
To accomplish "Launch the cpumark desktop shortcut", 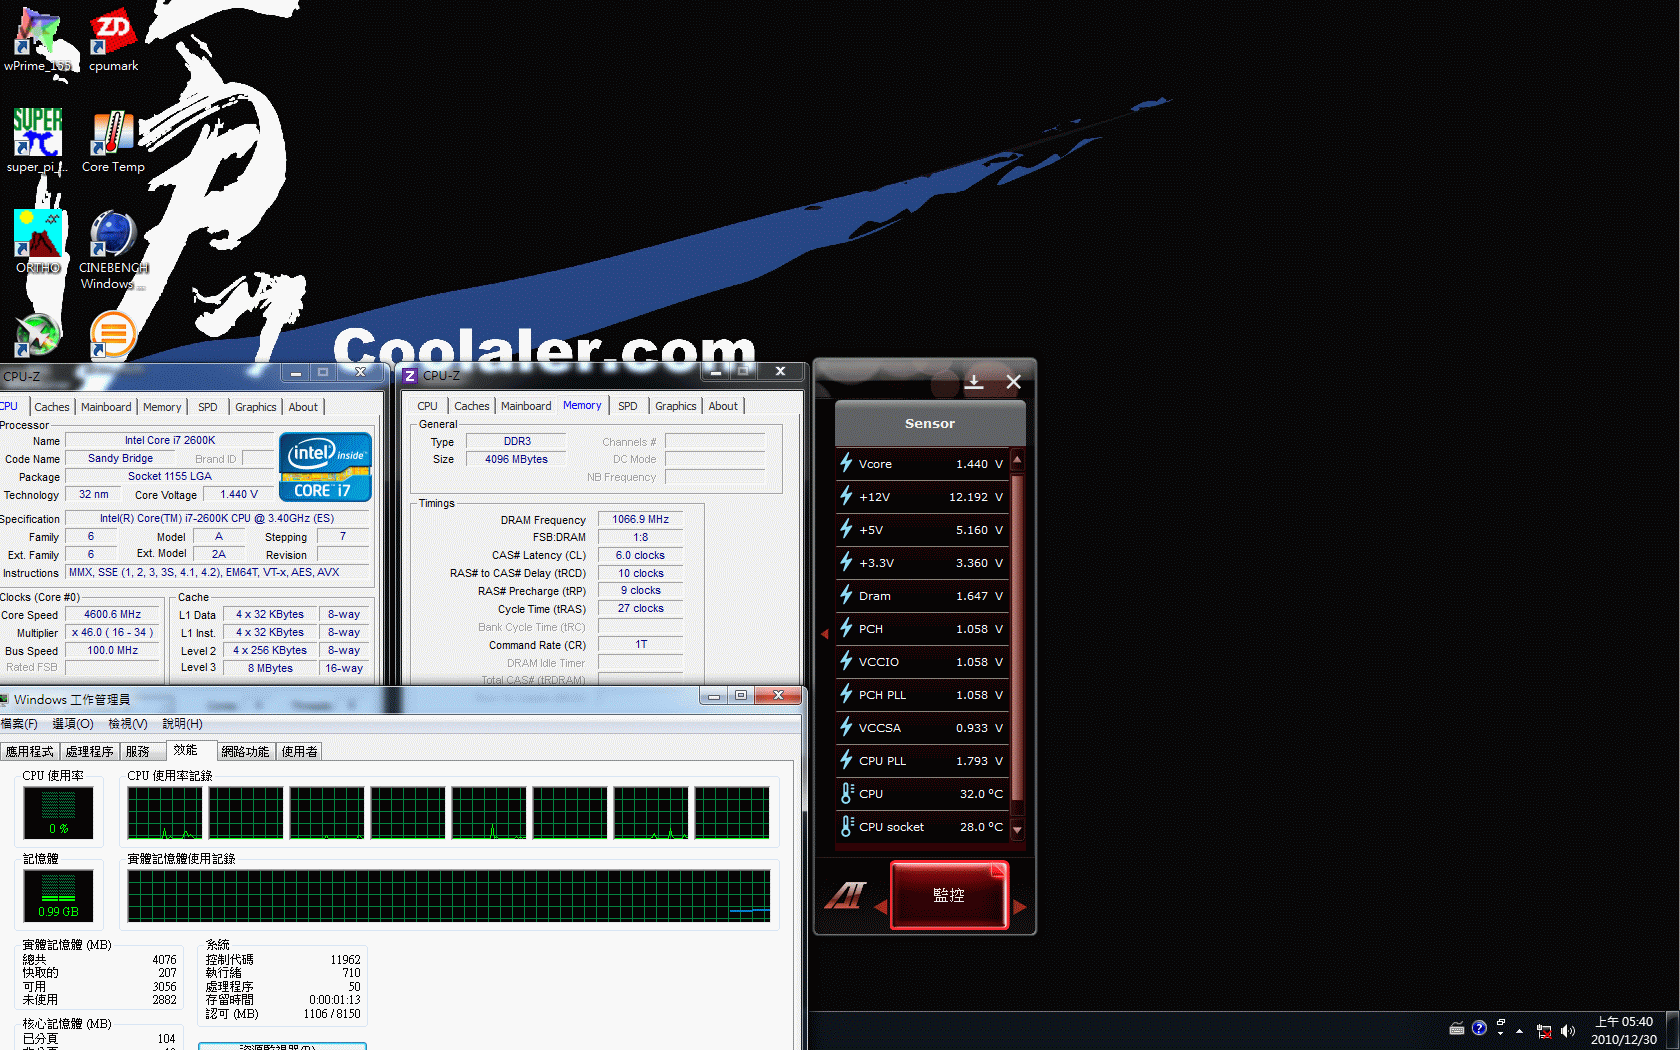I will point(113,40).
